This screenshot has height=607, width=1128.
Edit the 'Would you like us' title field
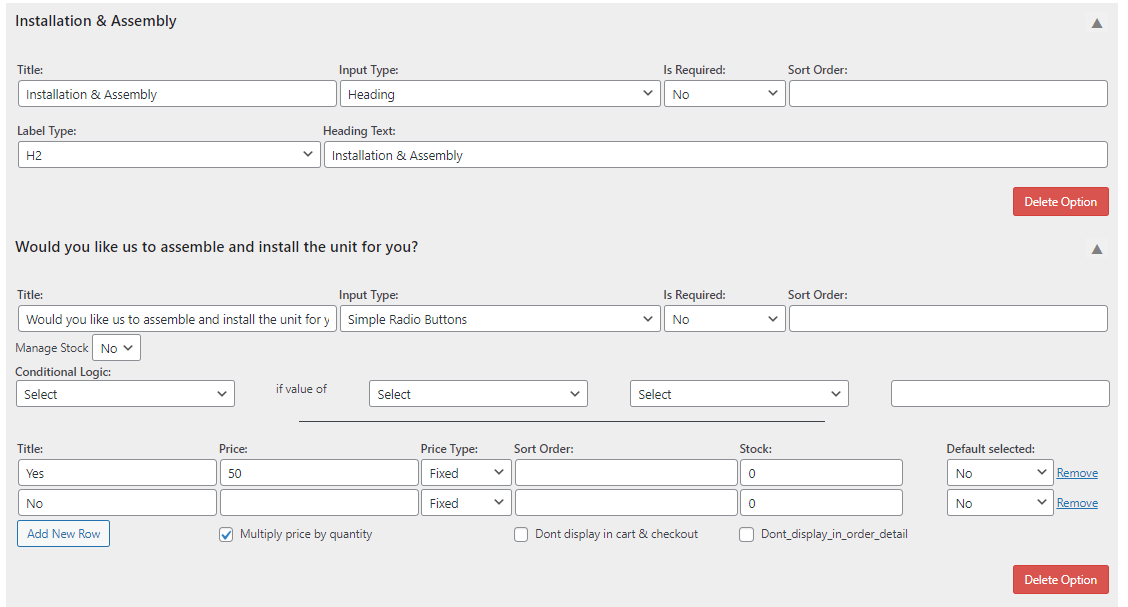pos(177,319)
